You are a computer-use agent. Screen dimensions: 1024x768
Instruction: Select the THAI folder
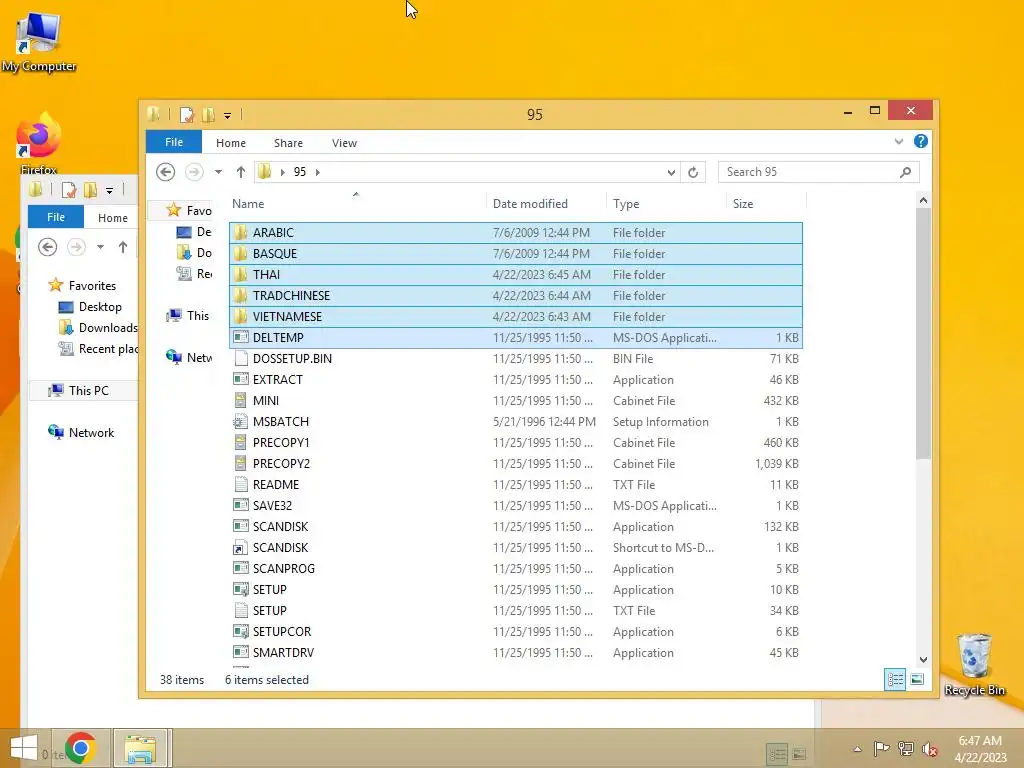[x=516, y=274]
